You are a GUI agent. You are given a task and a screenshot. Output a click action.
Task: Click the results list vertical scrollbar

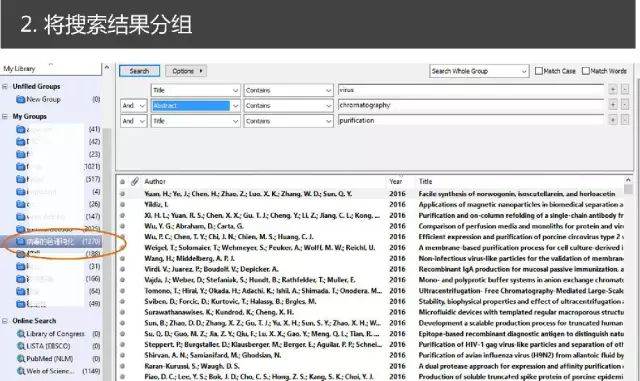pyautogui.click(x=628, y=278)
